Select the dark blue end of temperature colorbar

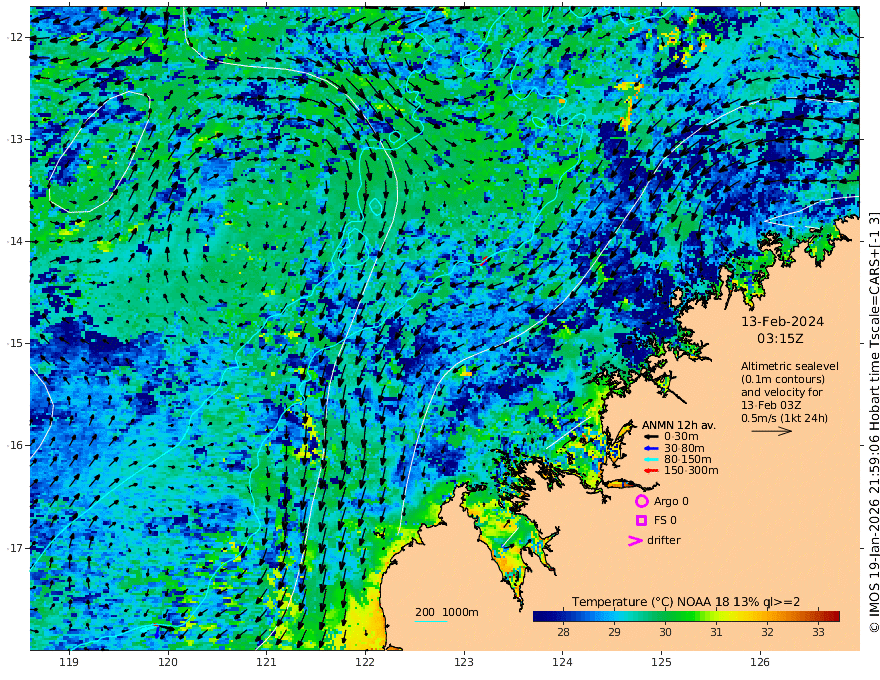click(538, 616)
